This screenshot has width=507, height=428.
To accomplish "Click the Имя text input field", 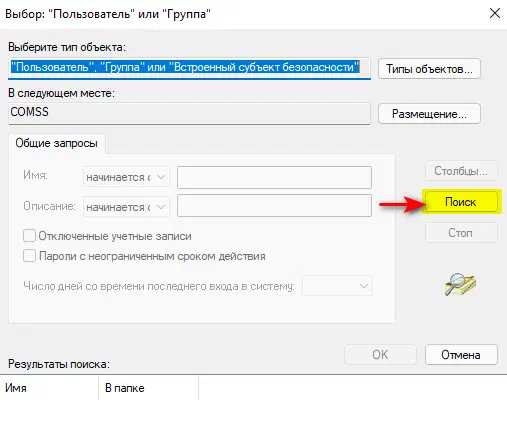I will pos(274,177).
